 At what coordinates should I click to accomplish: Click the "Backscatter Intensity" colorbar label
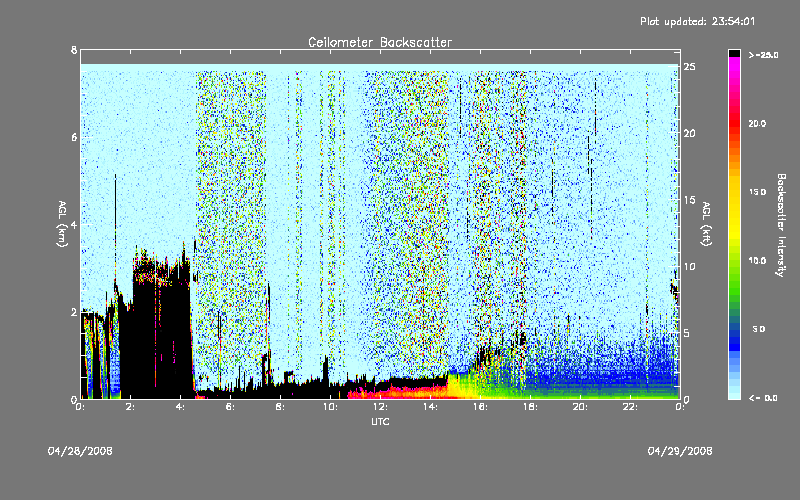pos(781,225)
